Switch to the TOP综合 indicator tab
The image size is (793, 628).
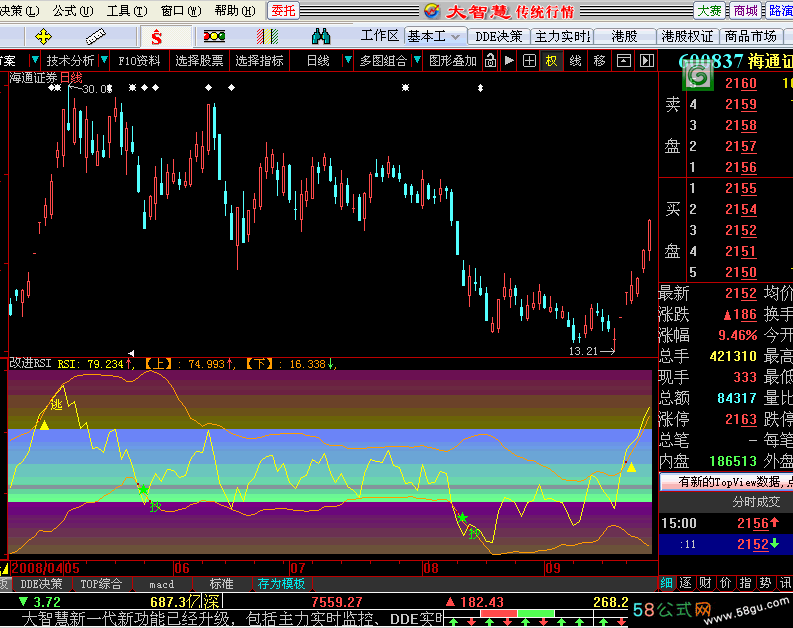[x=101, y=584]
